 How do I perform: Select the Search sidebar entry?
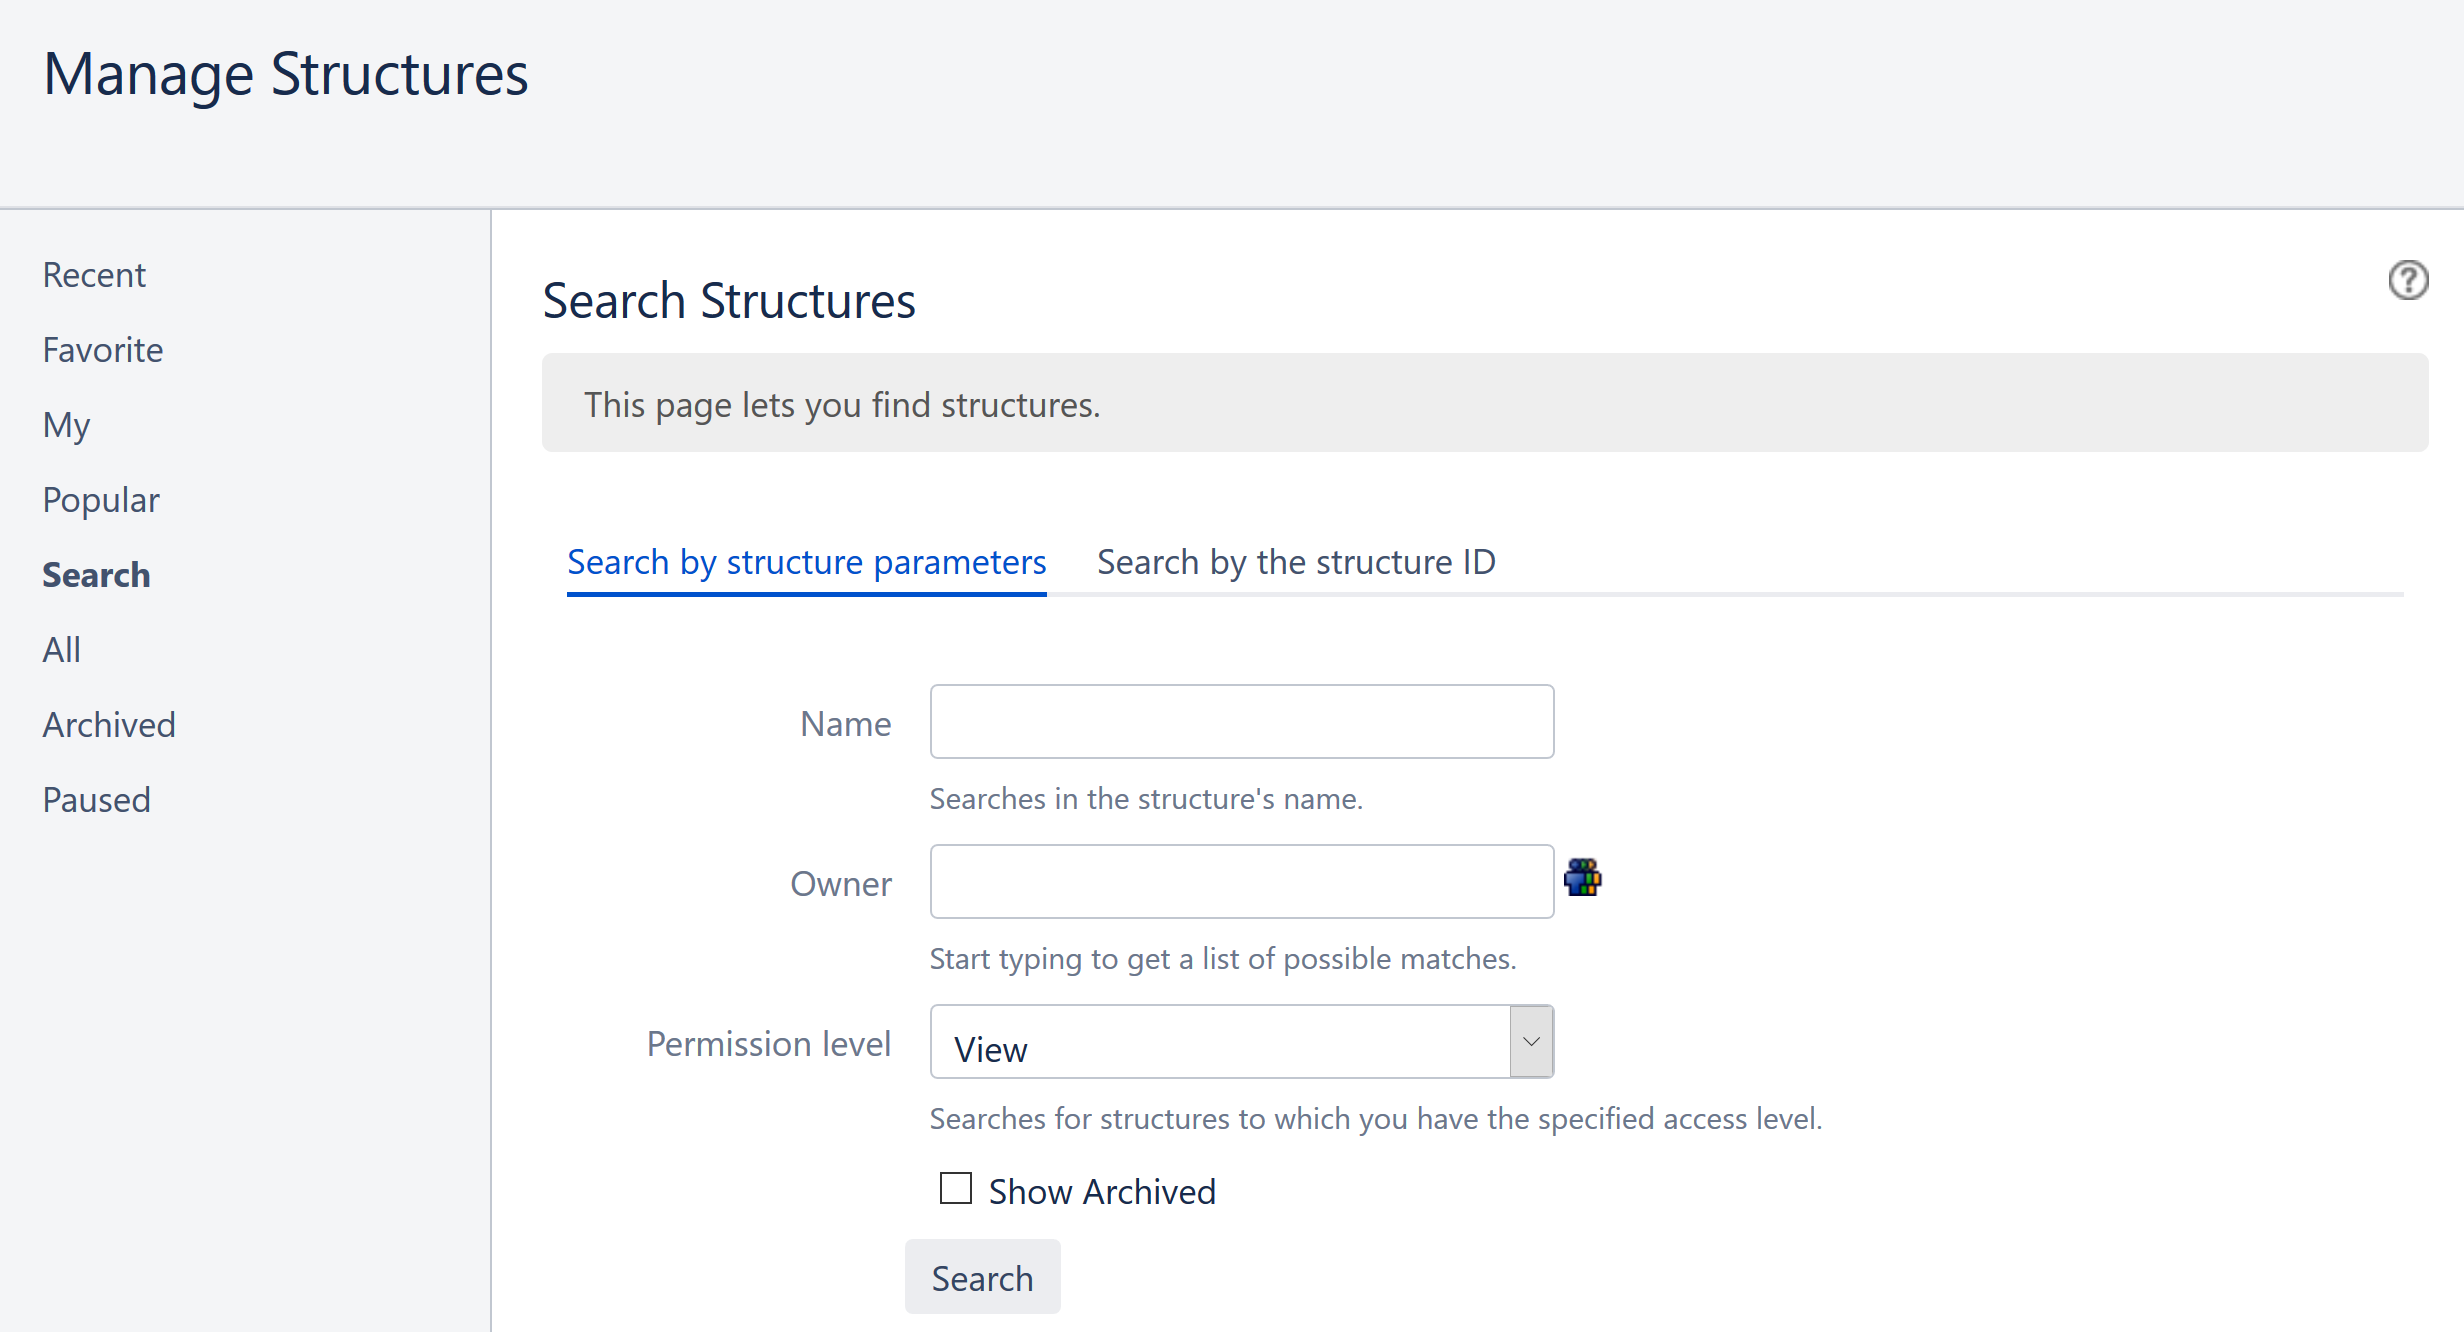(96, 574)
